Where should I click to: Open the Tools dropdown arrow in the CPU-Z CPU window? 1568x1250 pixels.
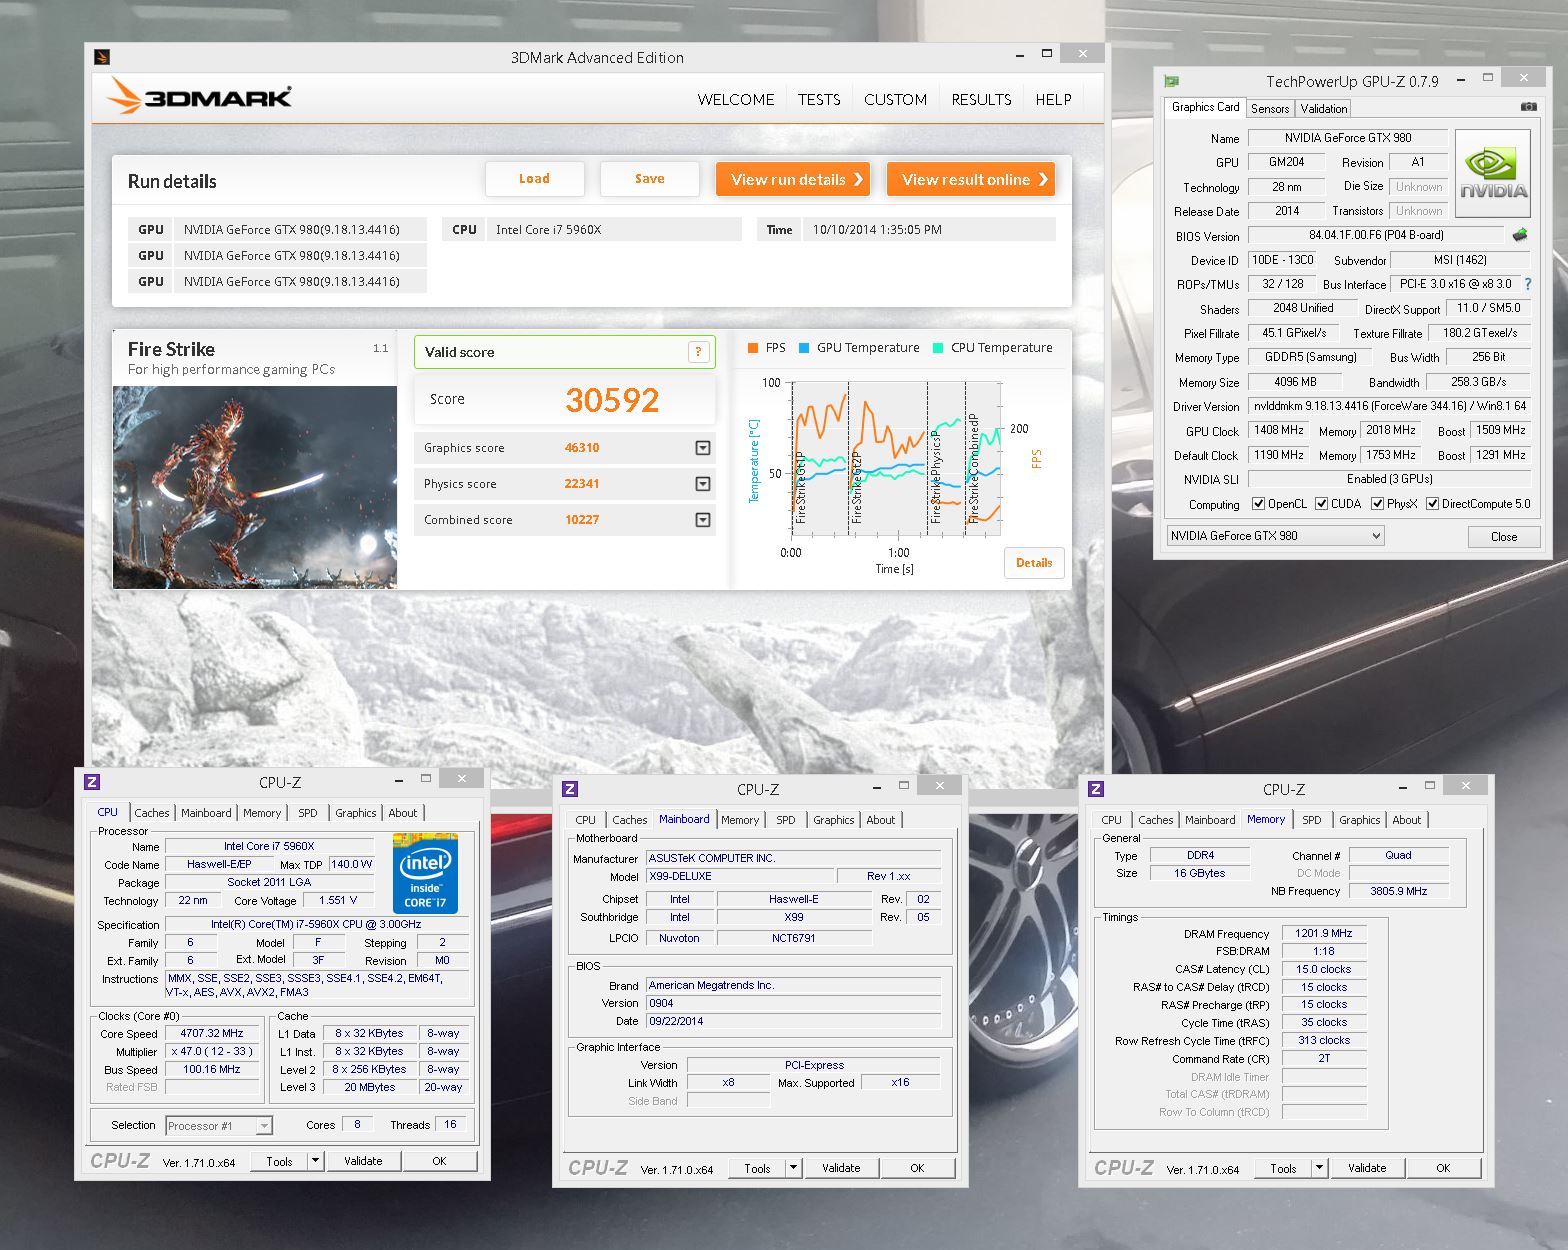click(x=316, y=1161)
